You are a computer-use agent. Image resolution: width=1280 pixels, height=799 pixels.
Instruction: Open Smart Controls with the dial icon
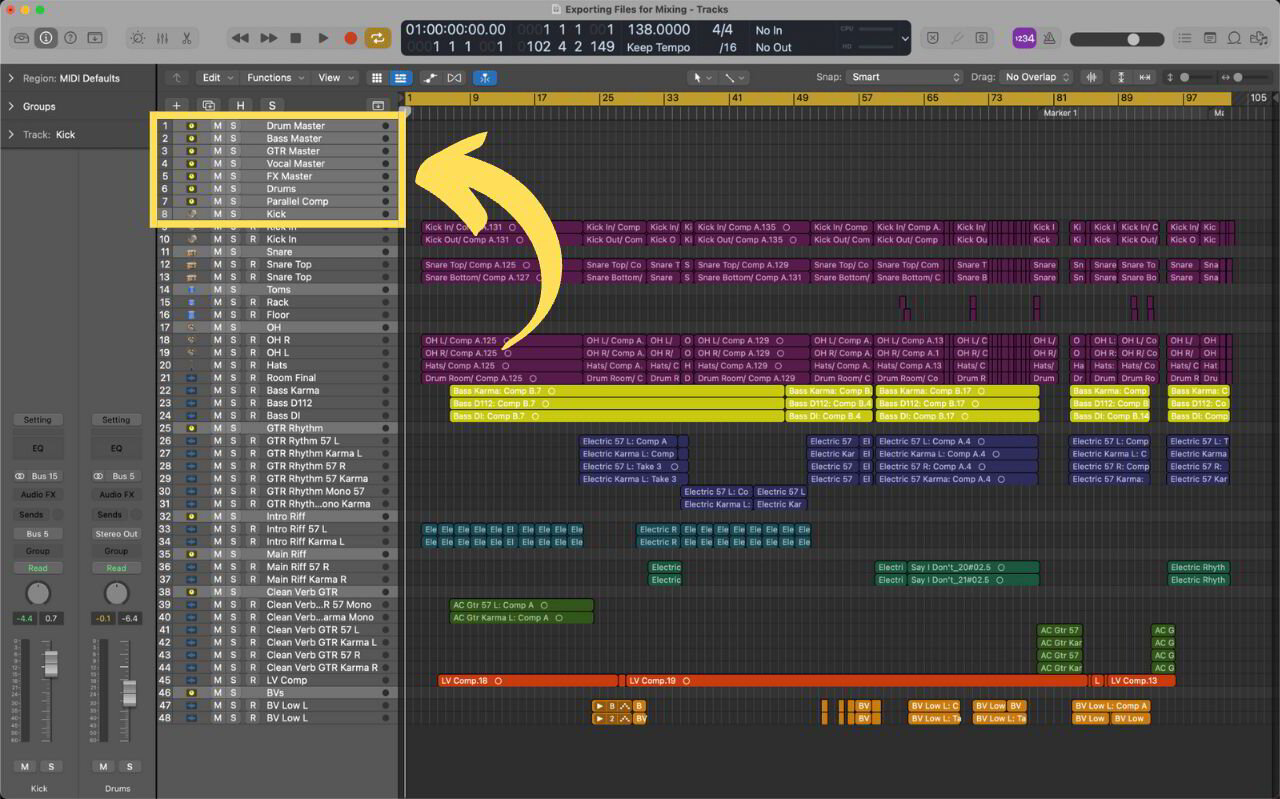pyautogui.click(x=137, y=37)
